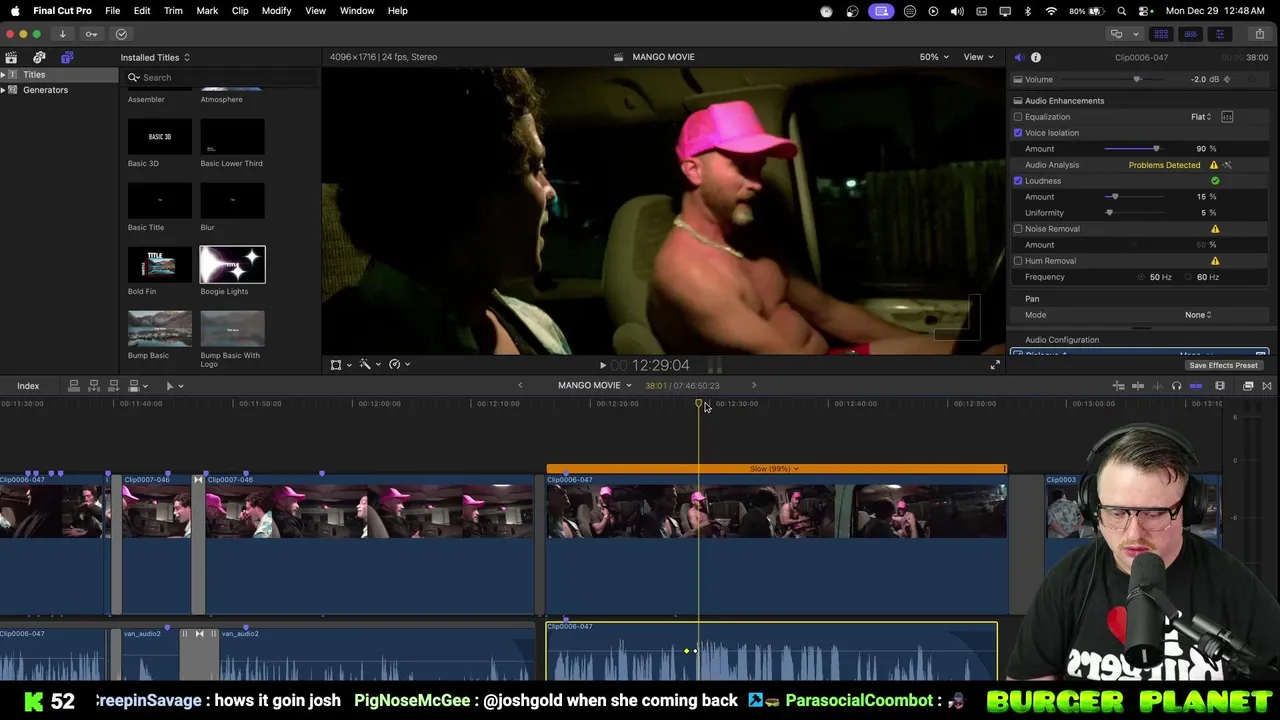Enable the Hum Removal checkbox
Viewport: 1280px width, 720px height.
click(x=1018, y=261)
